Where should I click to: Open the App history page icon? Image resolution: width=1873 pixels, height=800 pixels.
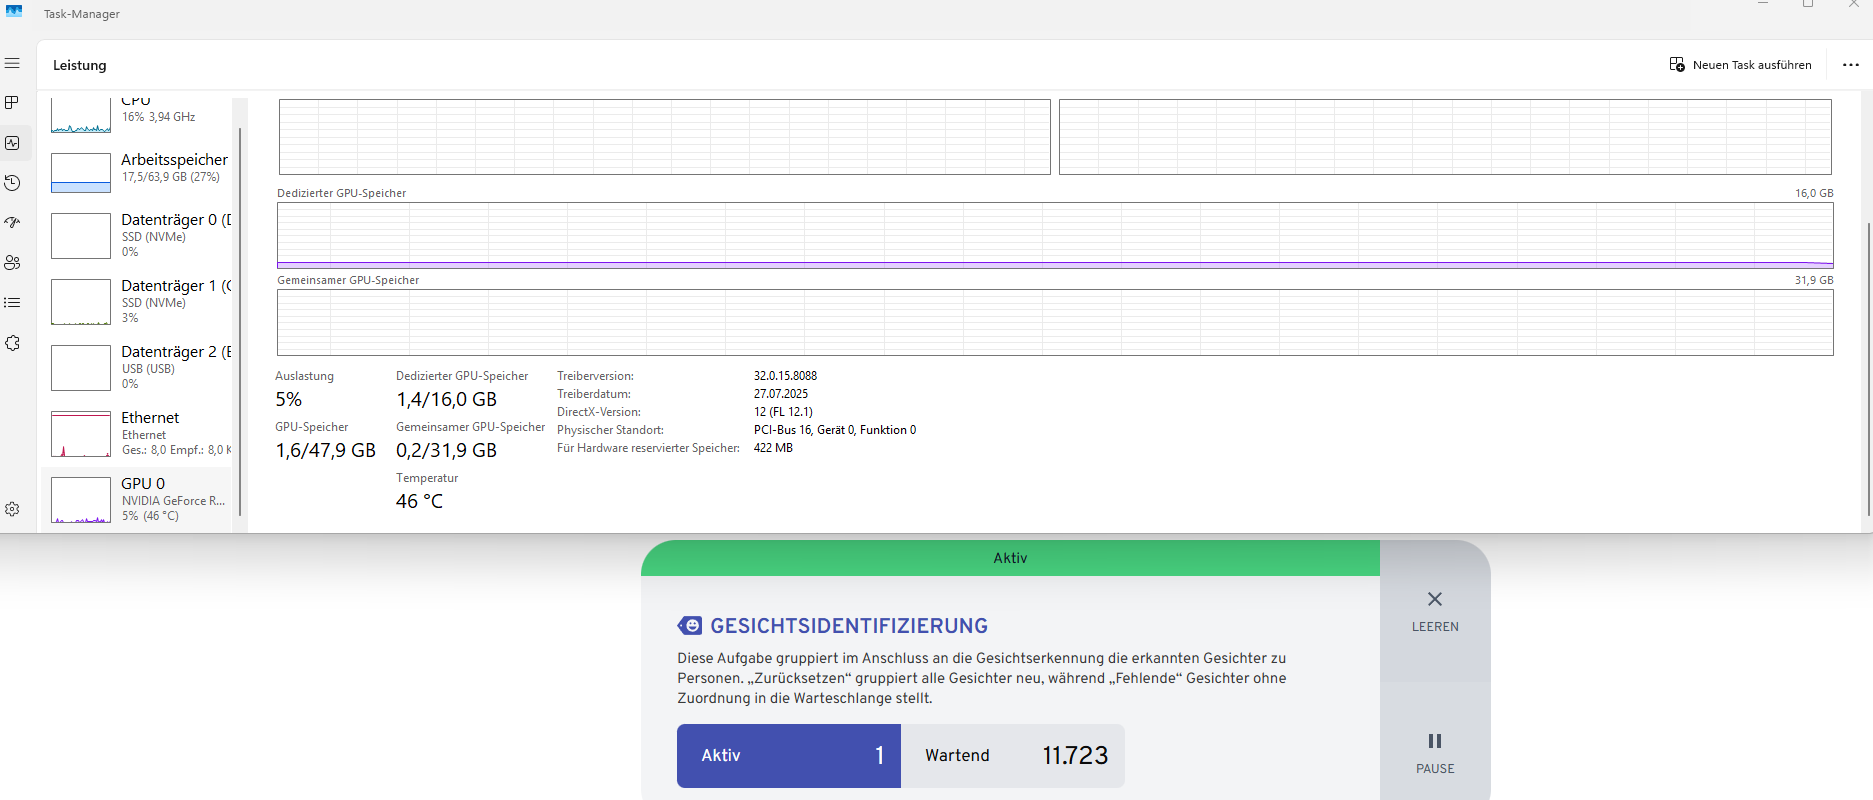click(12, 183)
